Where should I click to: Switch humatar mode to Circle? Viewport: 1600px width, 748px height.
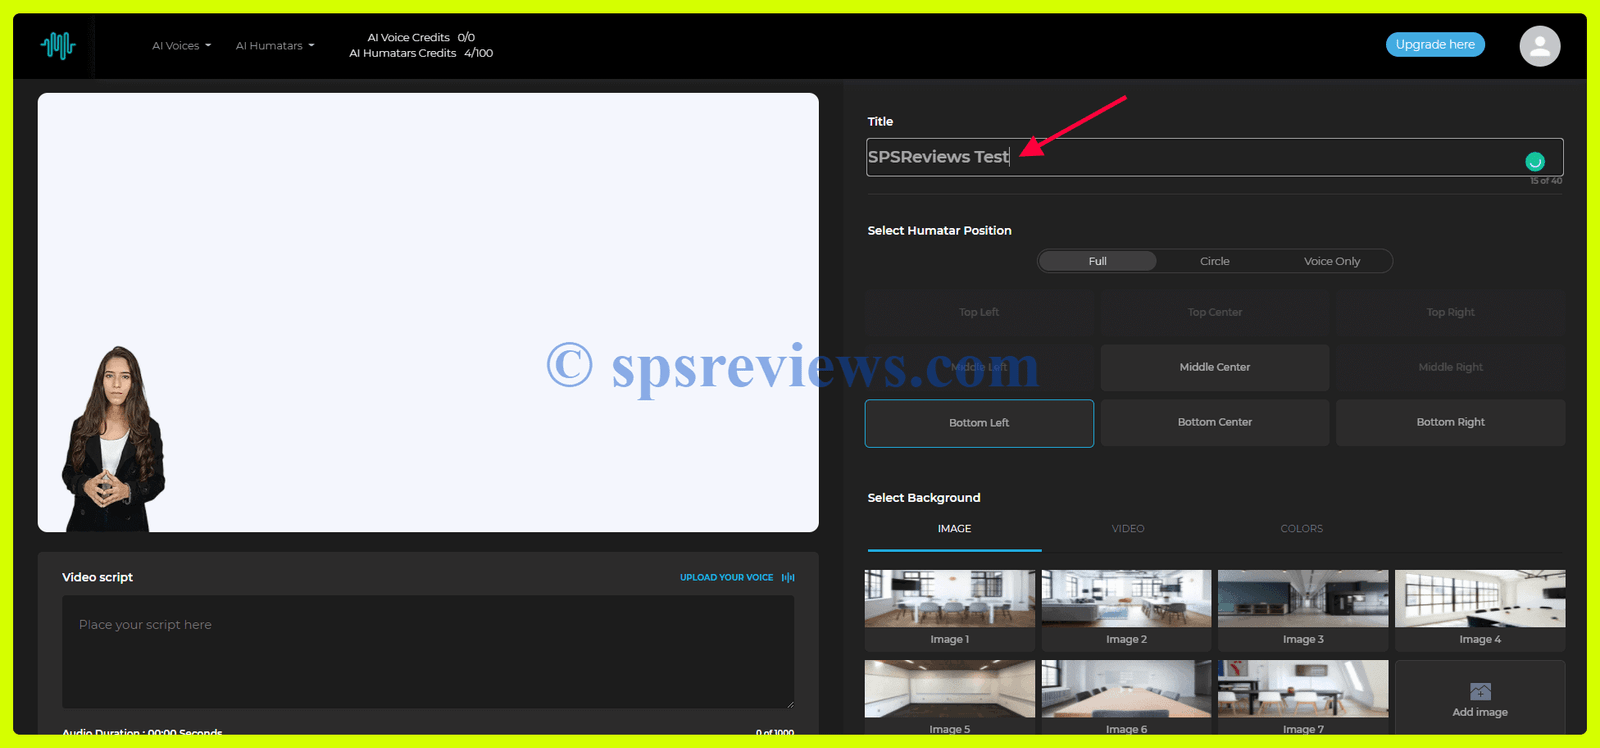(1214, 261)
